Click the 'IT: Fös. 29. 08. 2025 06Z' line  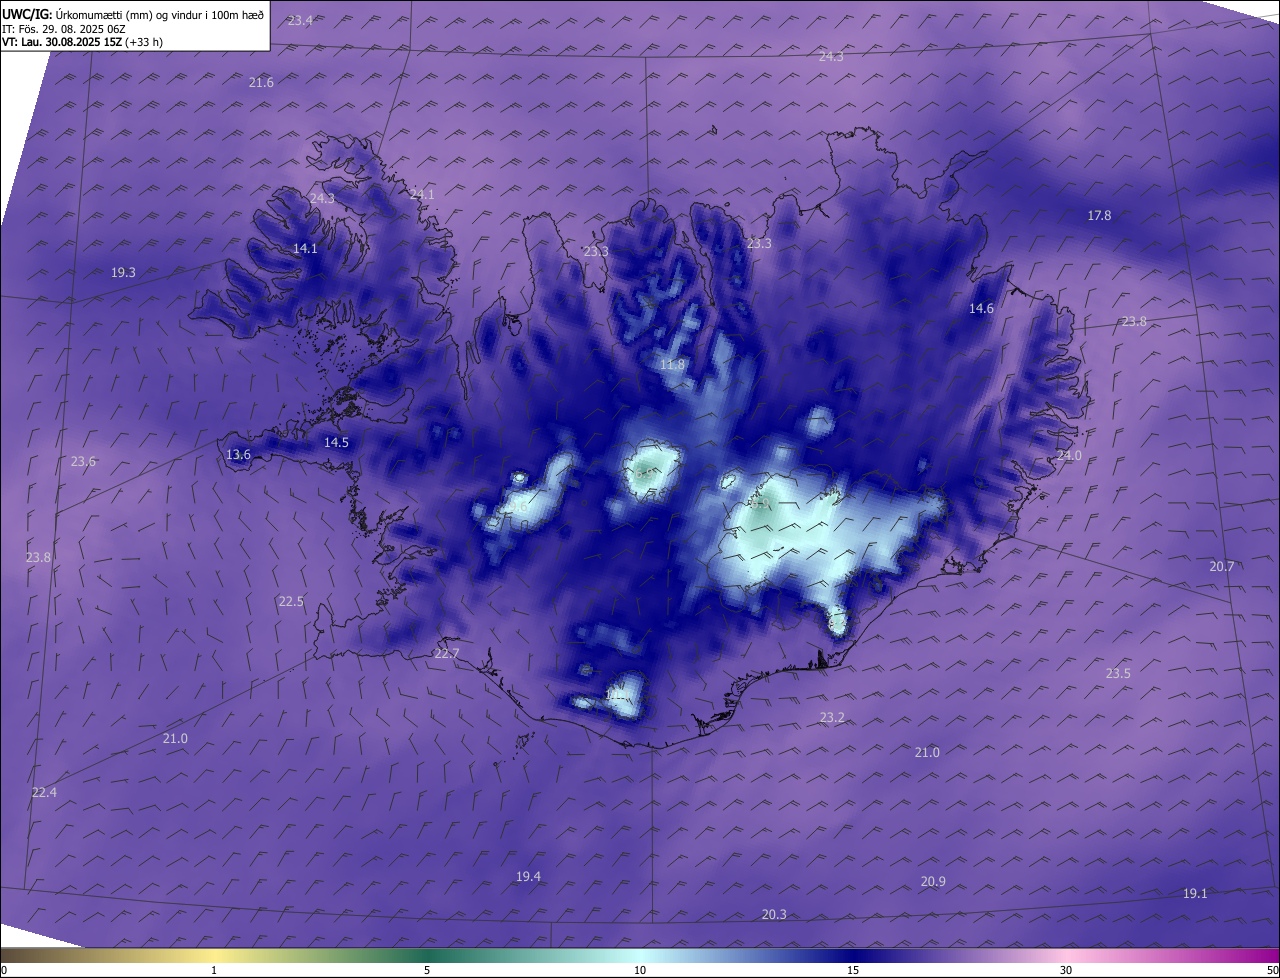[x=63, y=28]
